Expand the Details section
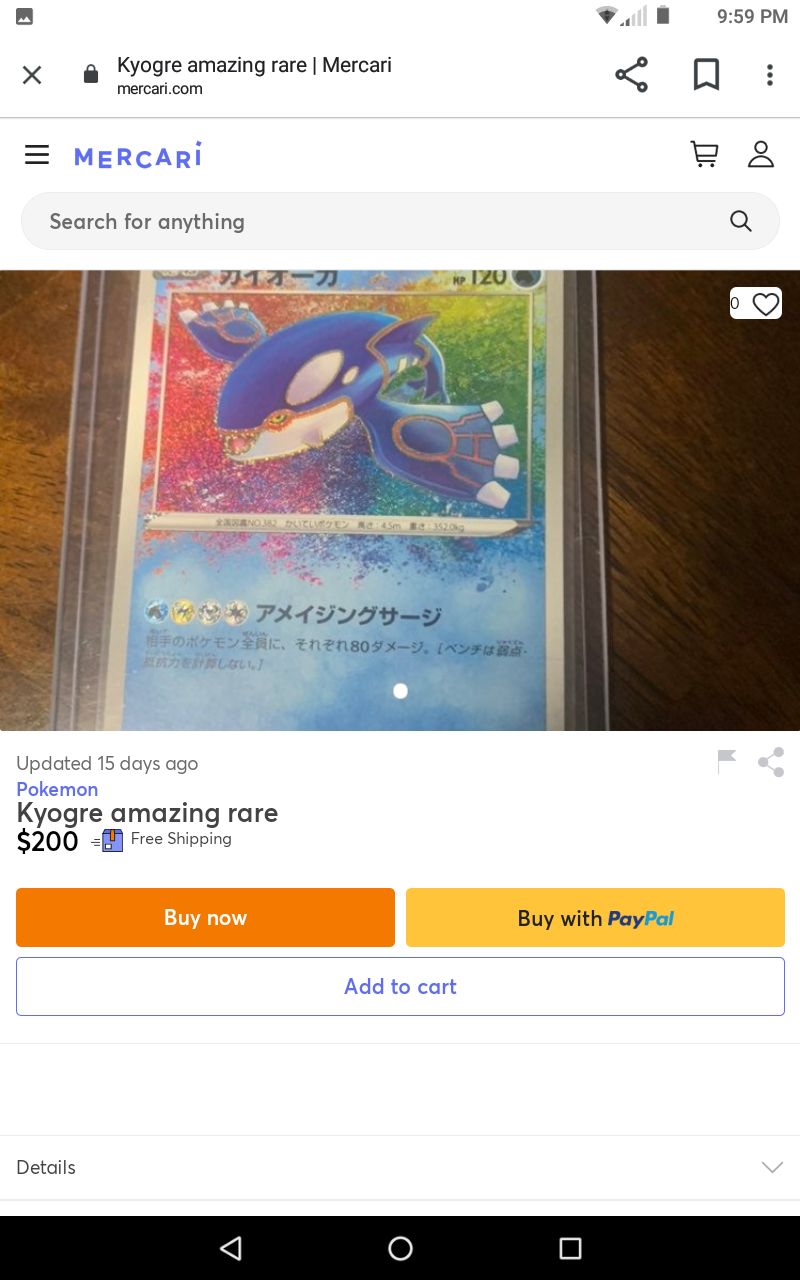Screen dimensions: 800x1280 (x=400, y=1167)
